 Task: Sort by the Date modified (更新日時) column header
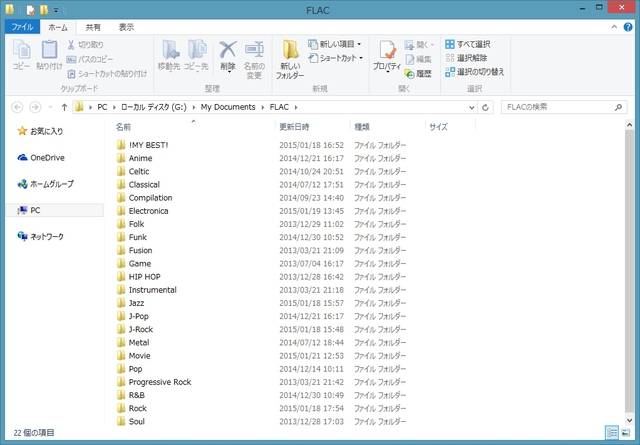[294, 128]
